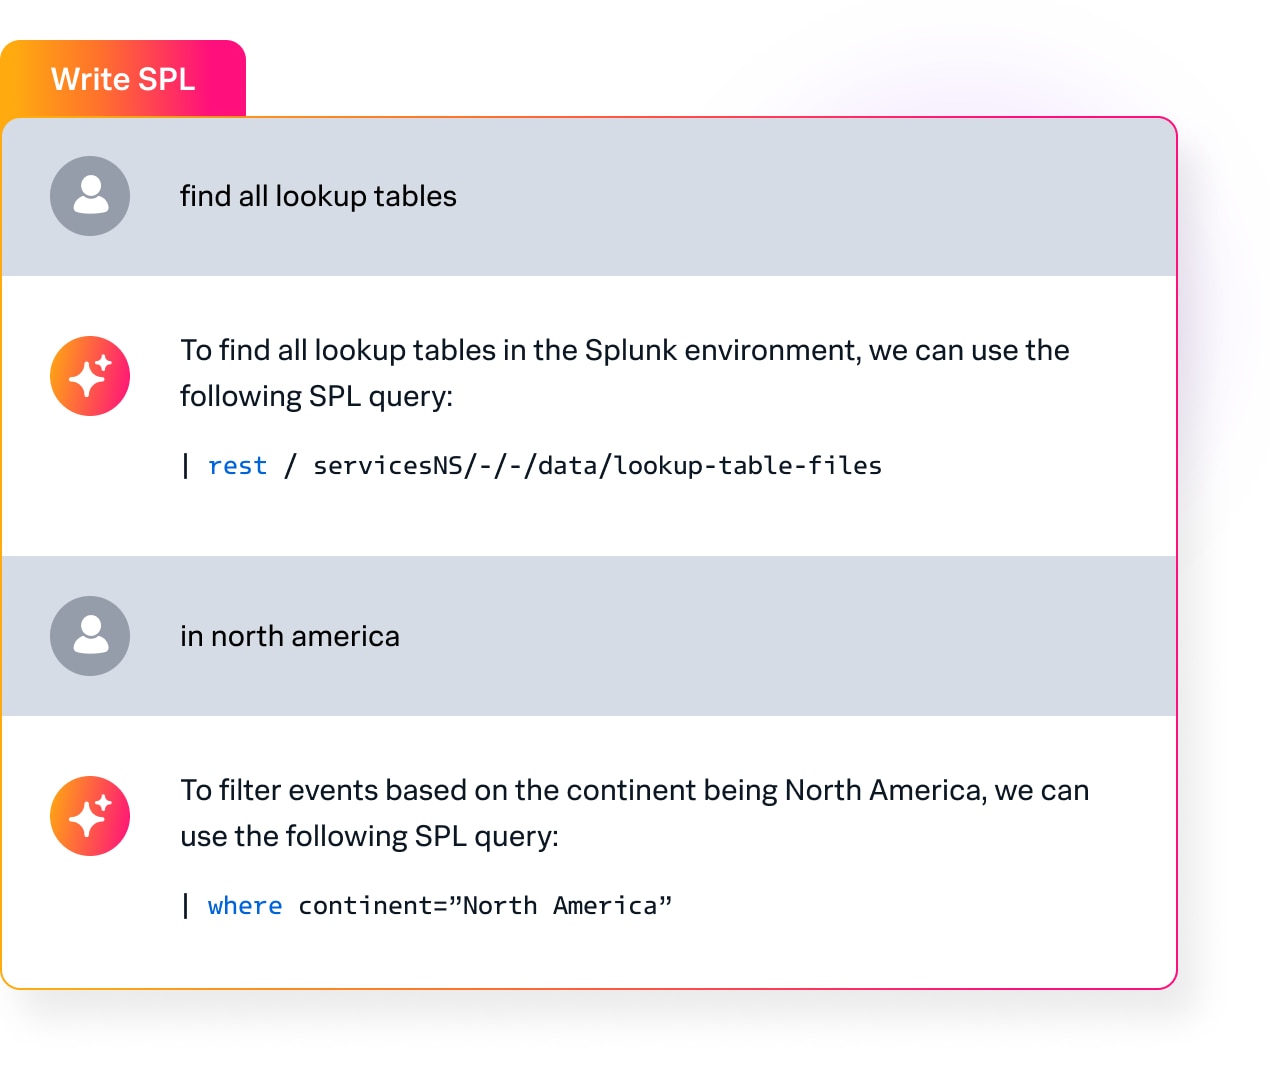Click the "To filter events" response paragraph
The image size is (1270, 1070).
[634, 812]
